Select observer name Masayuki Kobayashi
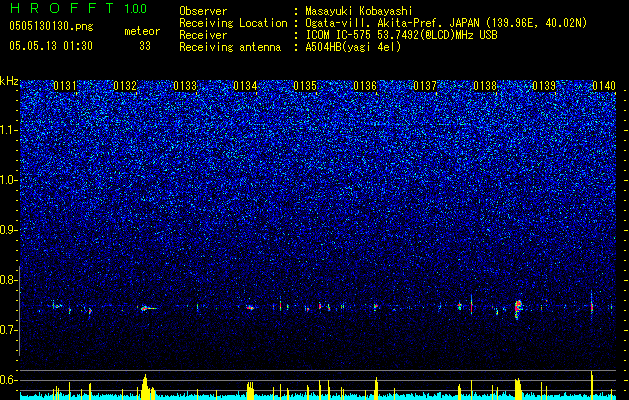This screenshot has width=629, height=400. coord(359,11)
